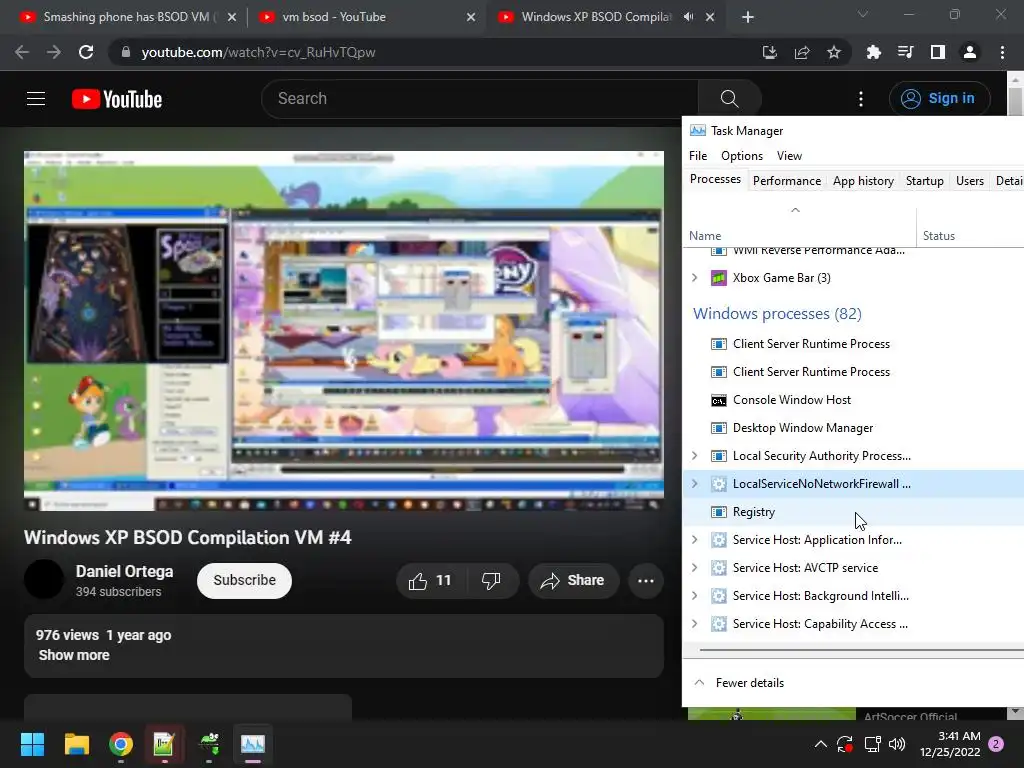
Task: Switch to Performance tab in Task Manager
Action: tap(786, 181)
